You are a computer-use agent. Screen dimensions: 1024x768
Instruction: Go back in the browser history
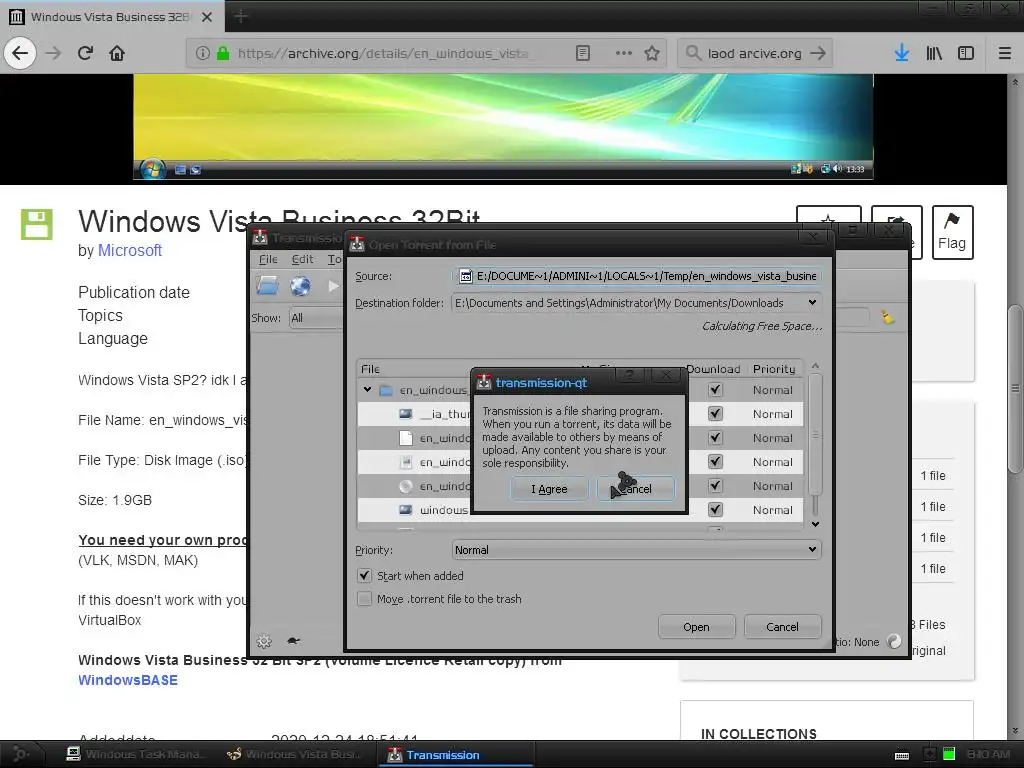[20, 53]
